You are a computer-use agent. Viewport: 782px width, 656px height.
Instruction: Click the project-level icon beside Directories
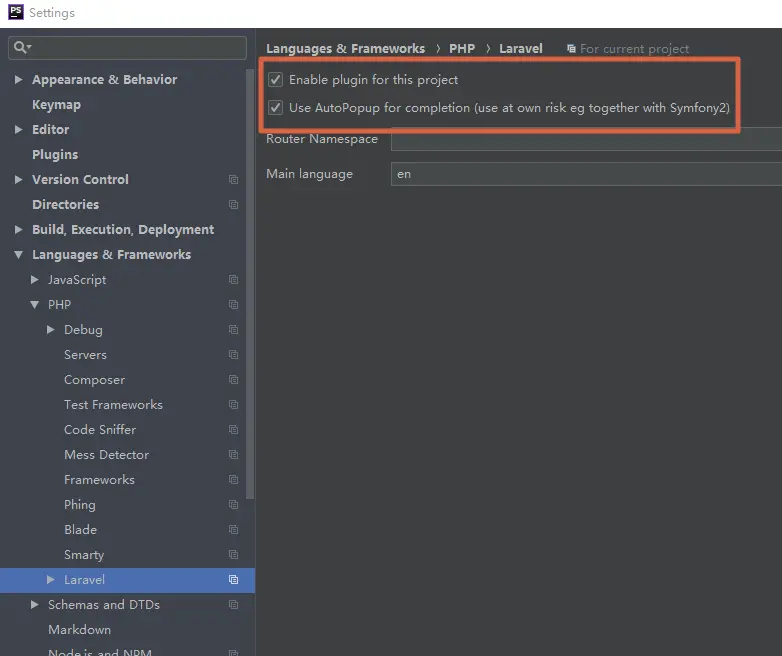pyautogui.click(x=233, y=205)
